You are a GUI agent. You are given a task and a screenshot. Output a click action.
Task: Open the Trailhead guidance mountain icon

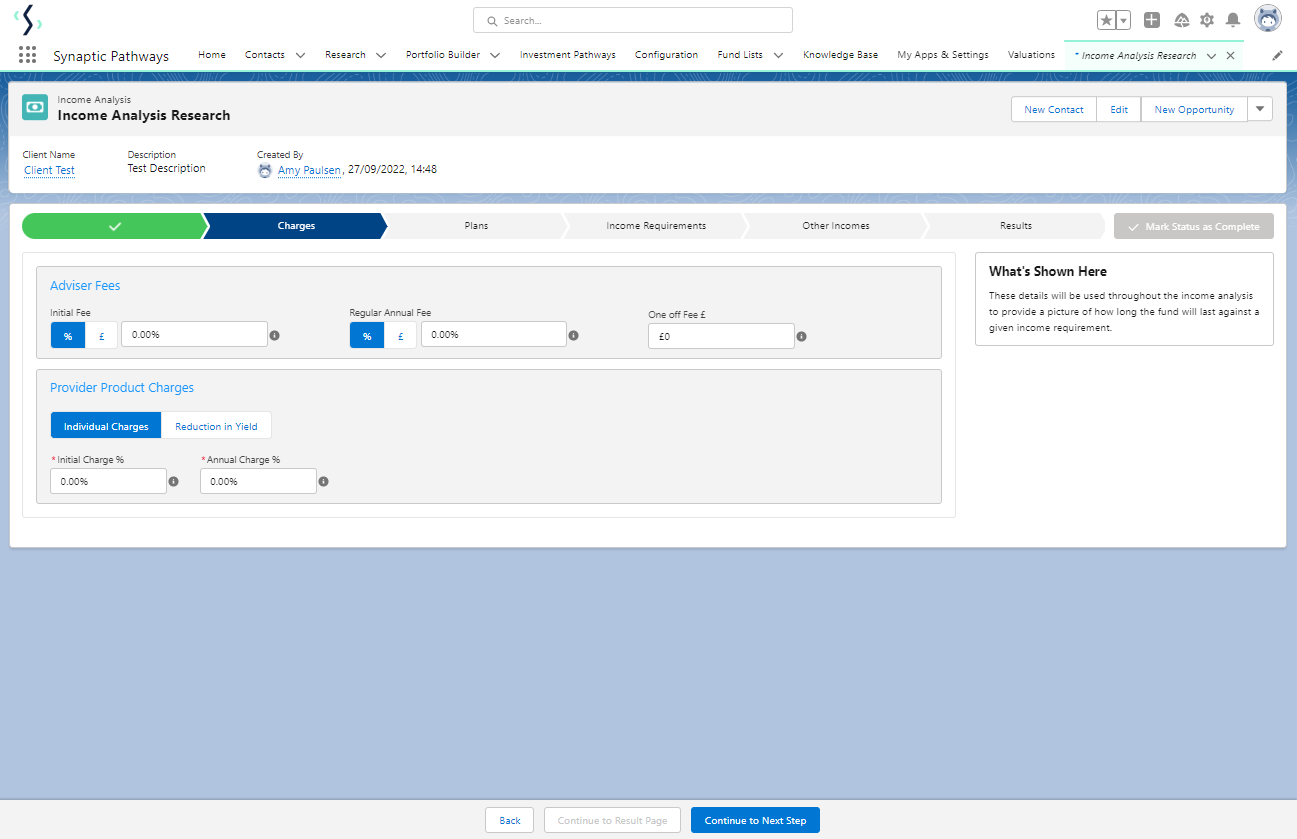tap(1181, 20)
